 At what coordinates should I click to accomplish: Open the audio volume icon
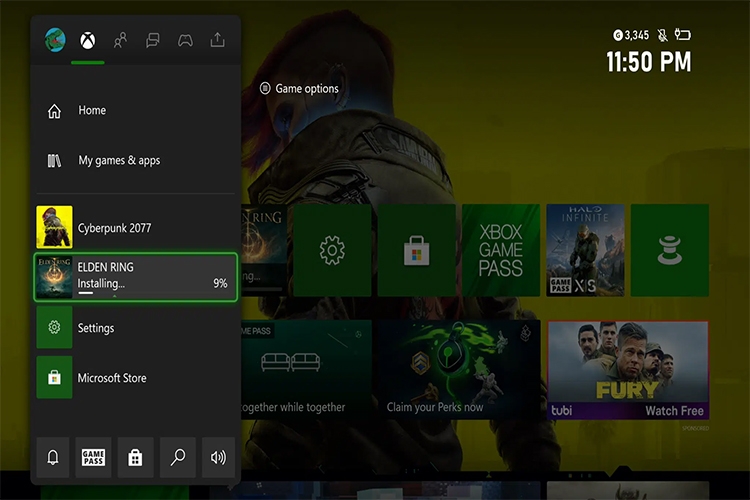point(218,457)
